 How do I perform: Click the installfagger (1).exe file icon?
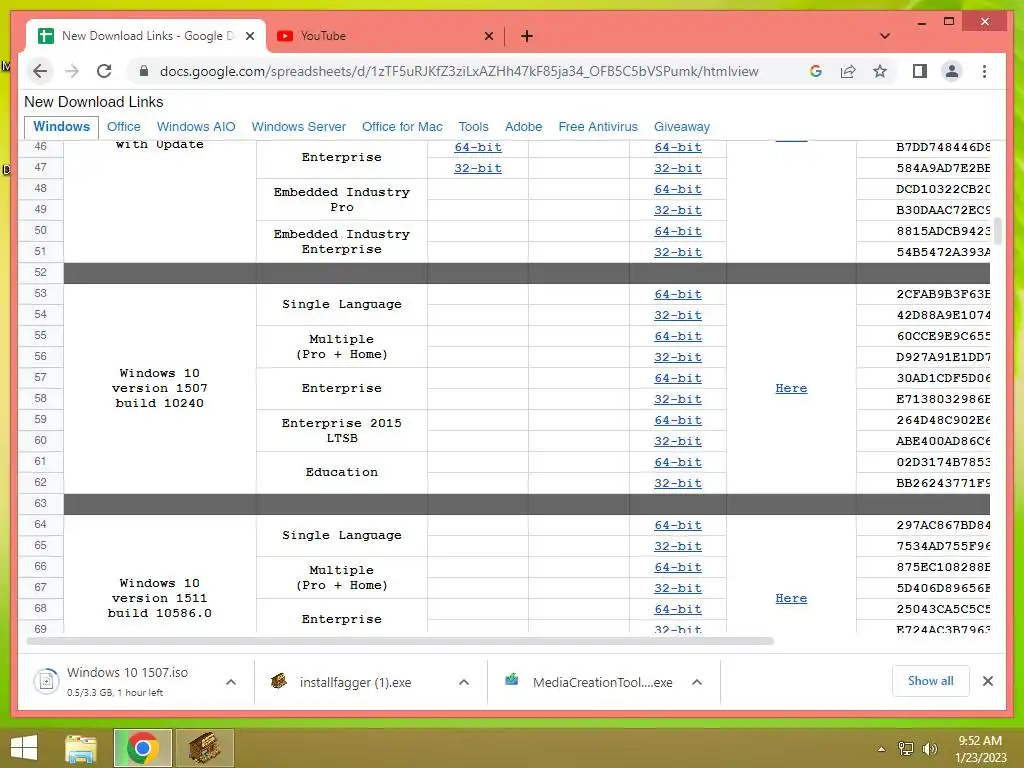pos(279,682)
